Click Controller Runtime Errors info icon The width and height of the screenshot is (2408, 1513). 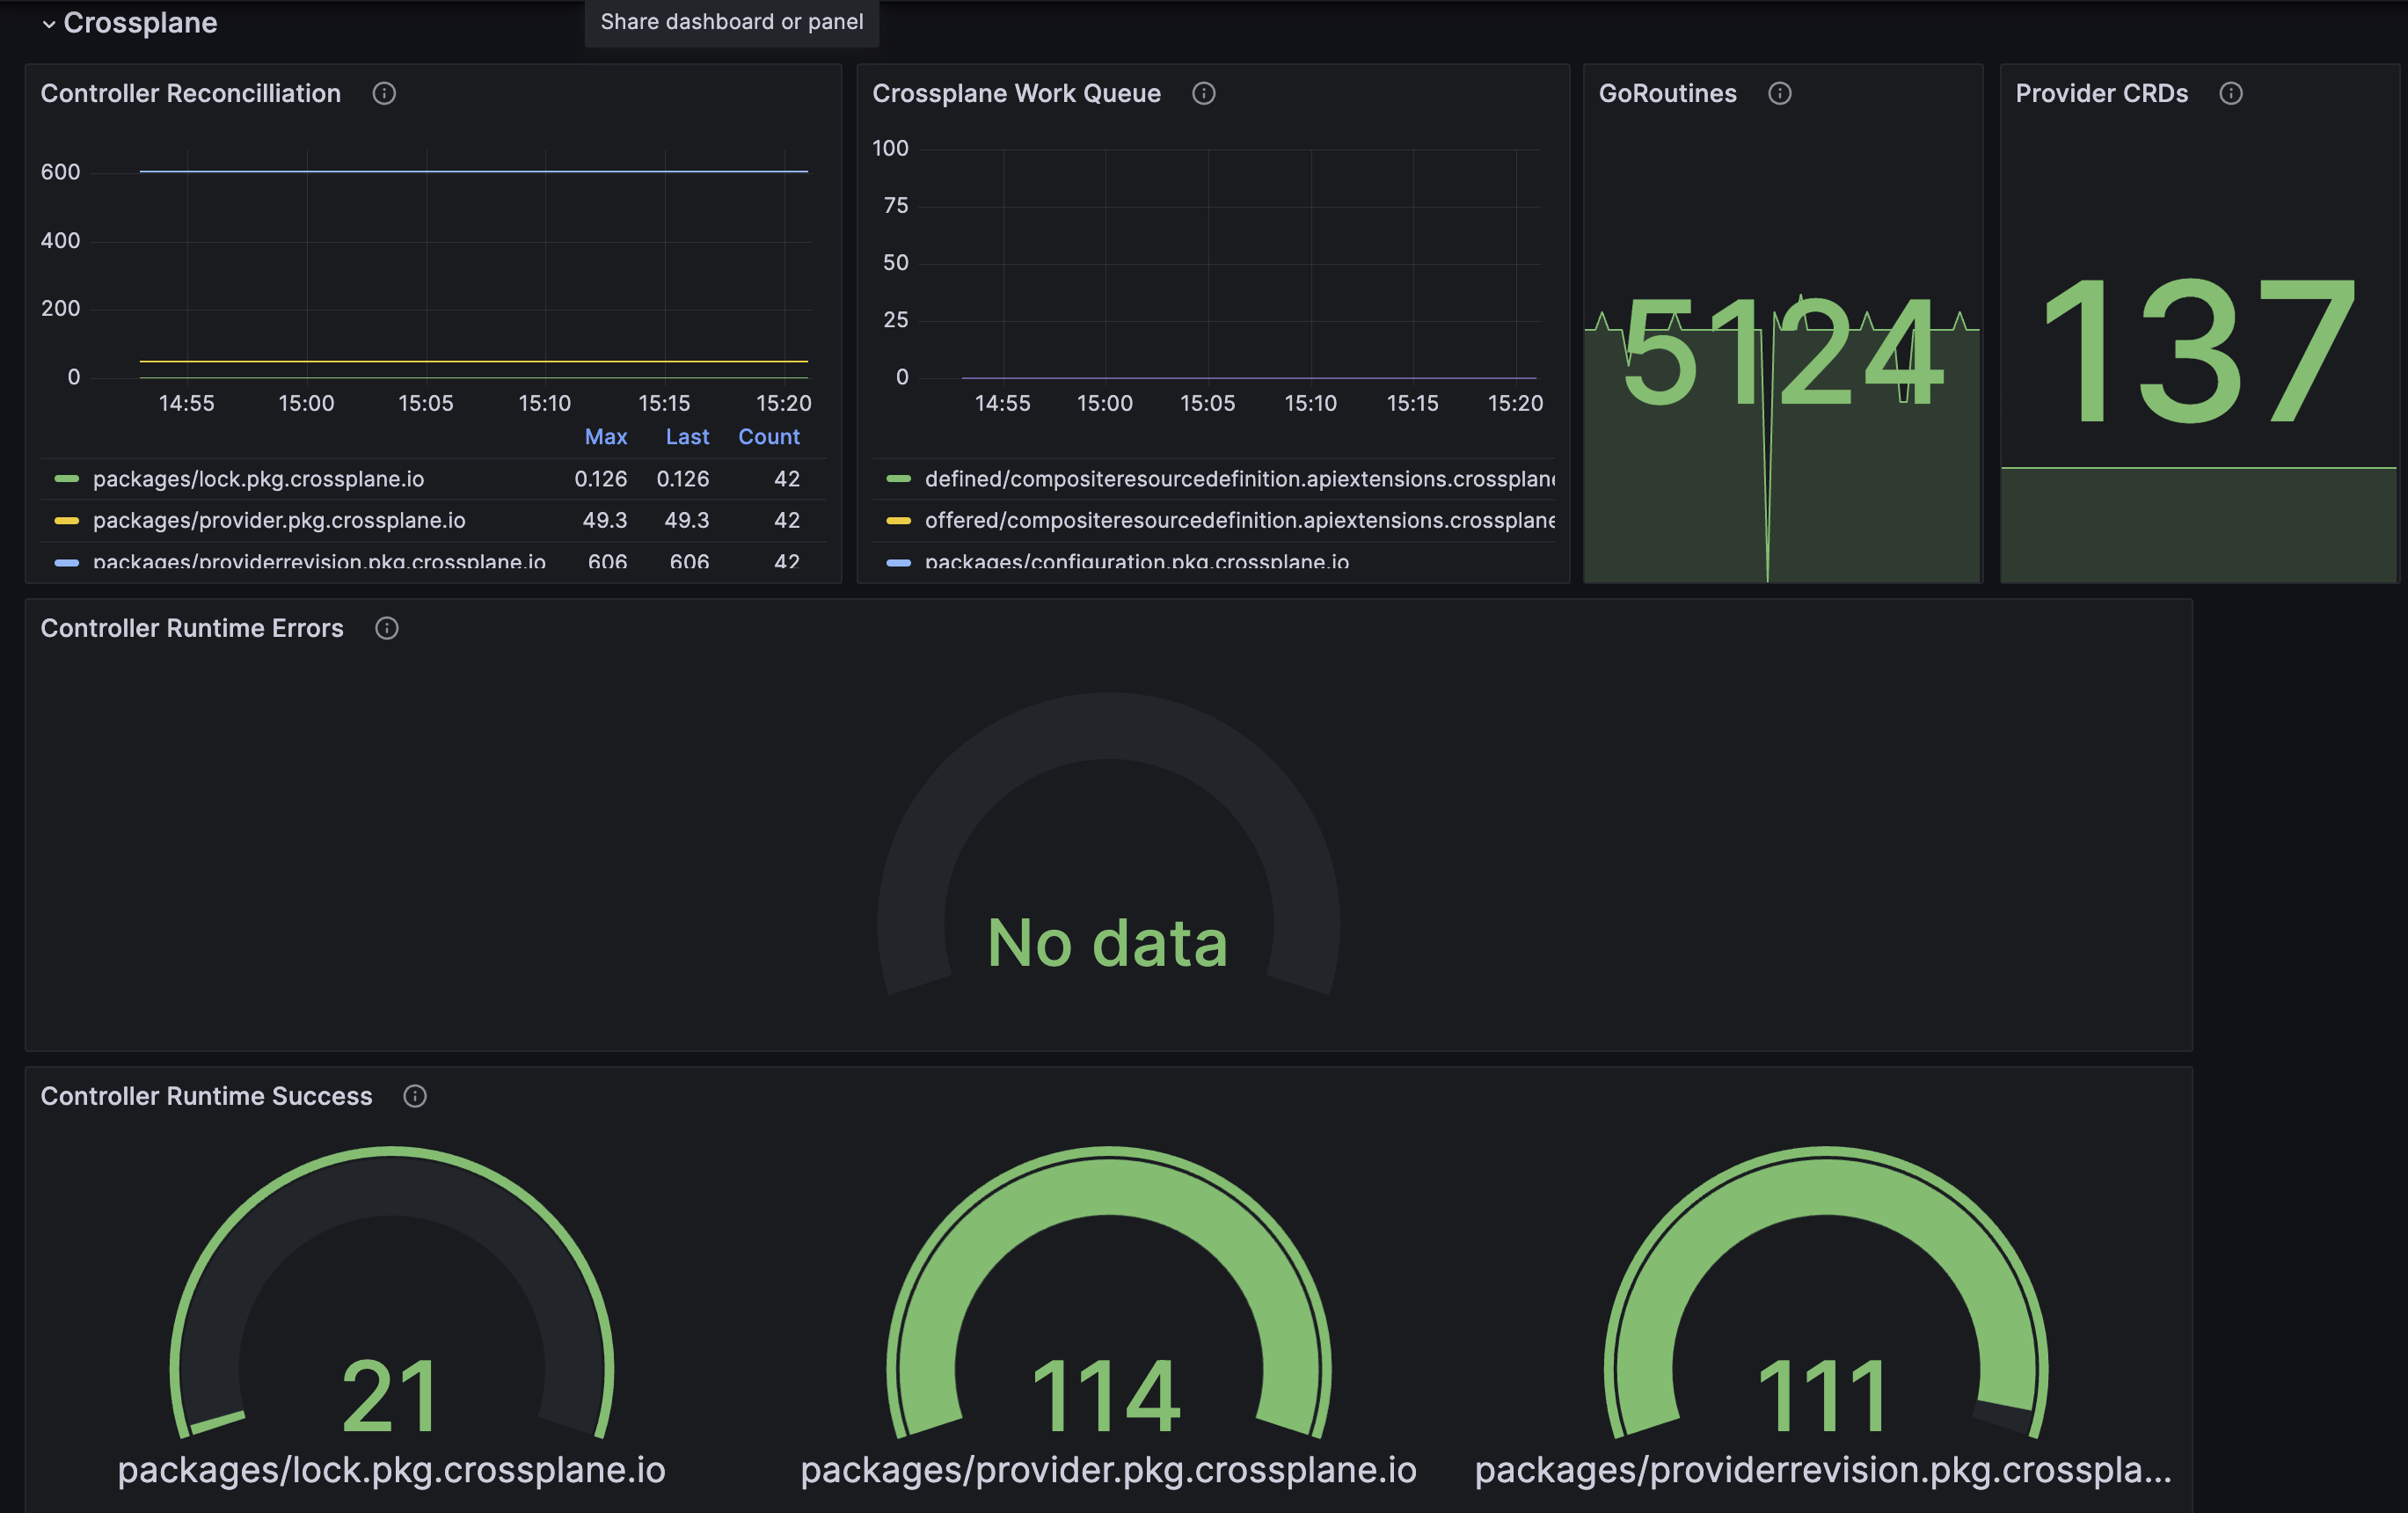386,628
